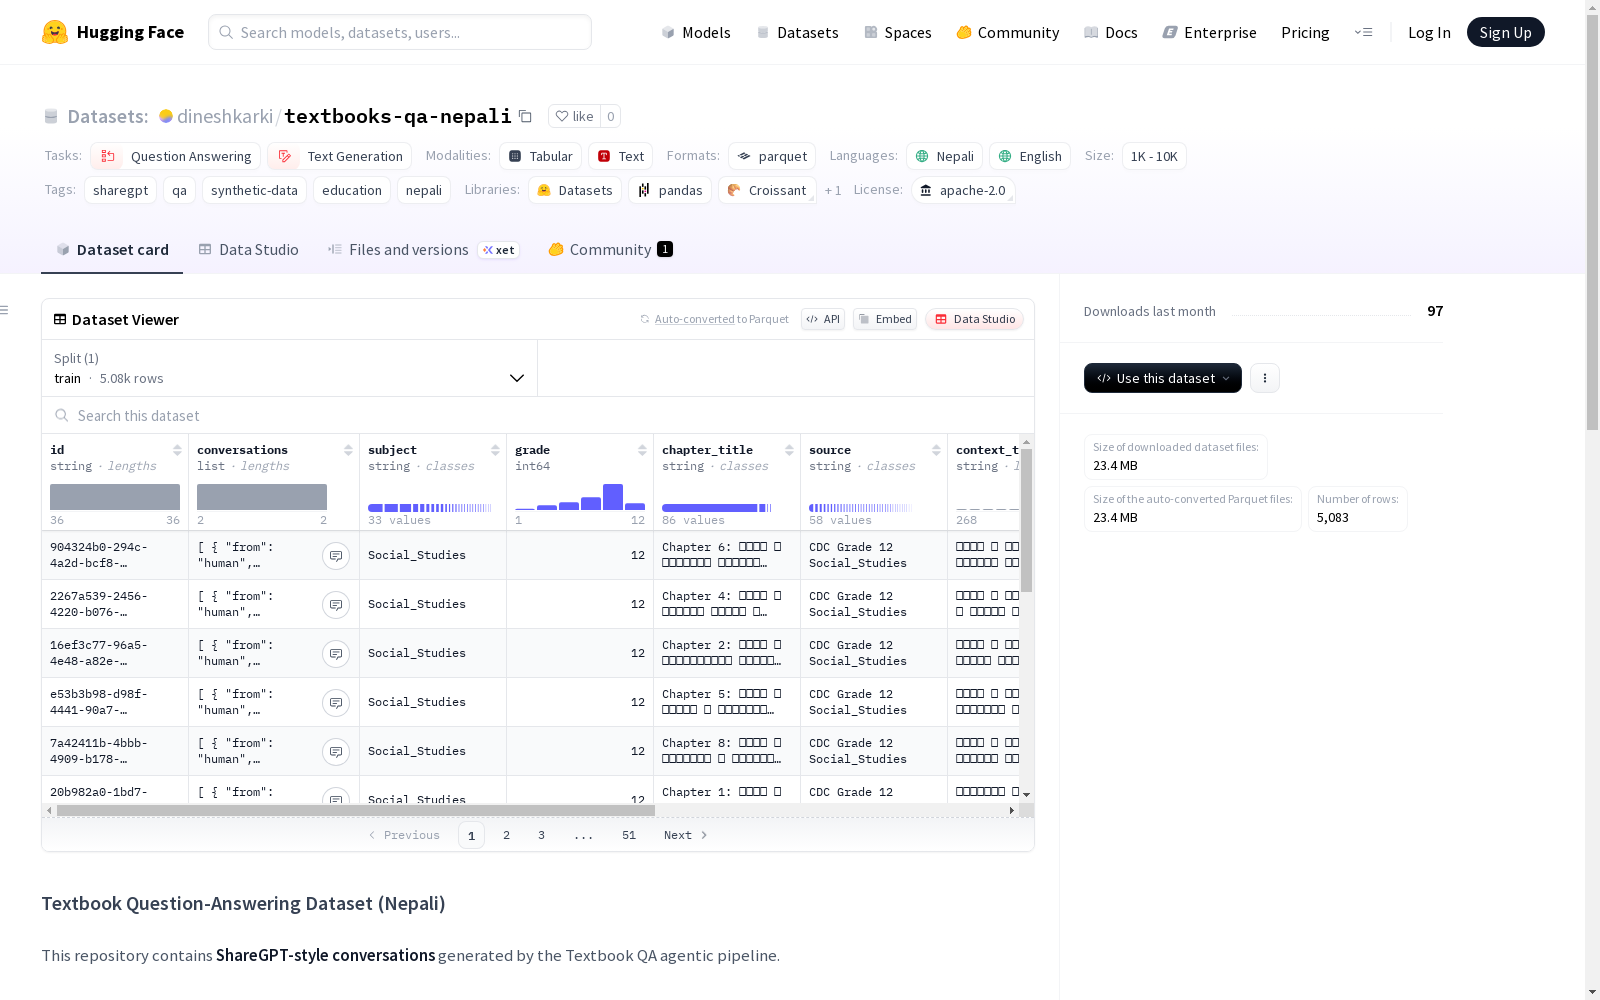This screenshot has width=1600, height=1000.
Task: Go to Spaces in the navbar
Action: point(898,32)
